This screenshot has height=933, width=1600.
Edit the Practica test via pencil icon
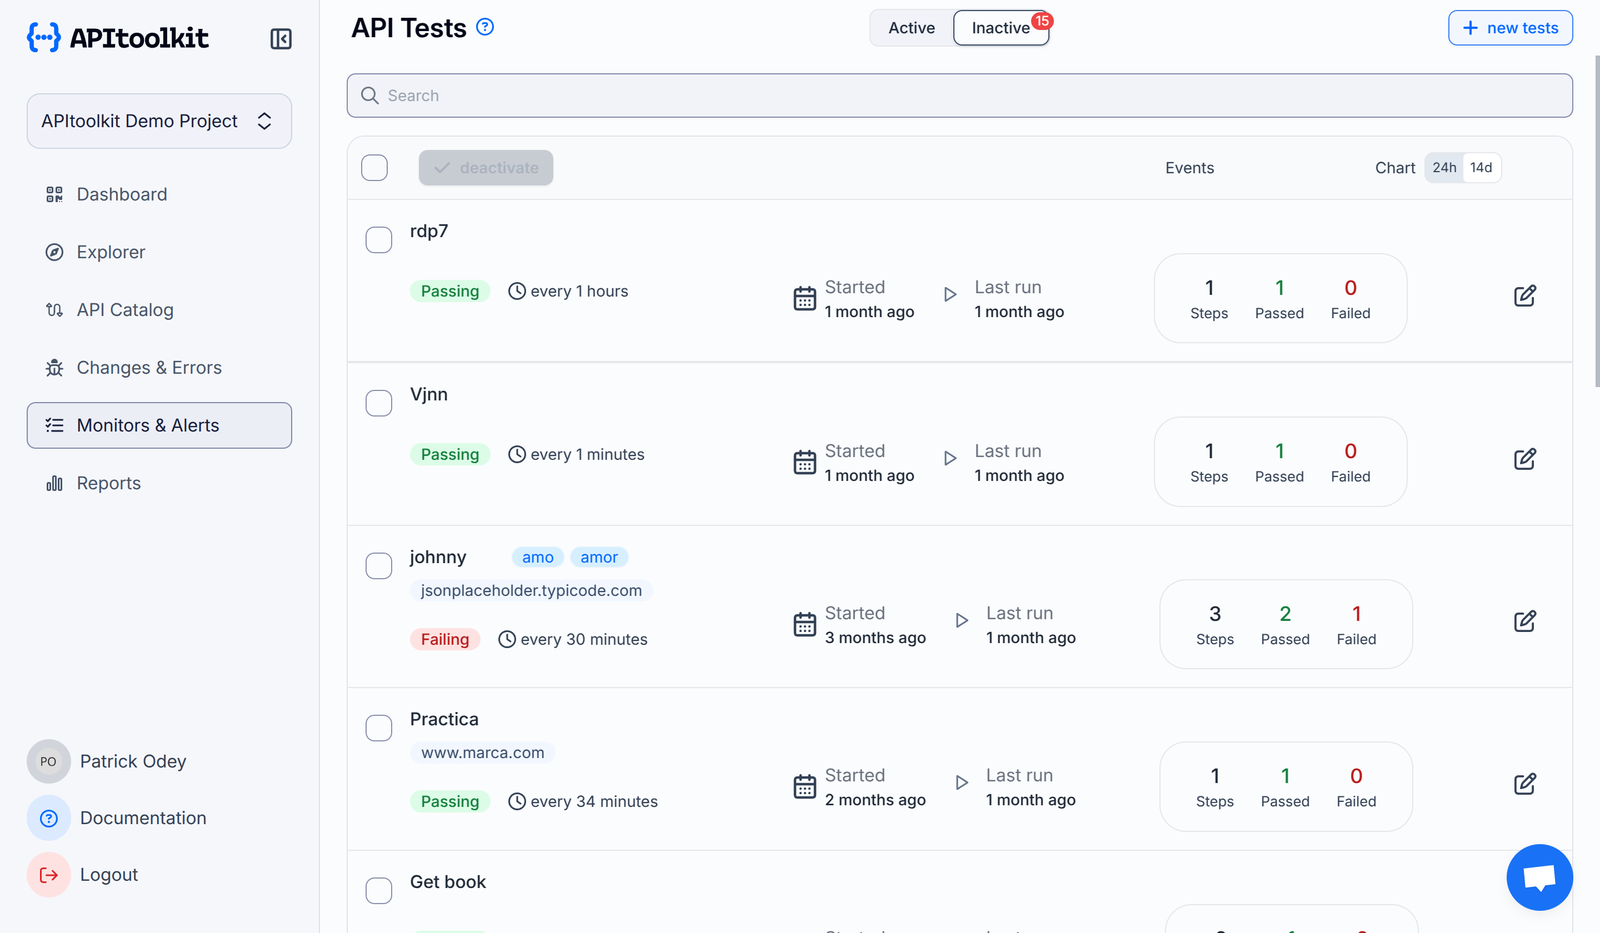click(x=1524, y=784)
